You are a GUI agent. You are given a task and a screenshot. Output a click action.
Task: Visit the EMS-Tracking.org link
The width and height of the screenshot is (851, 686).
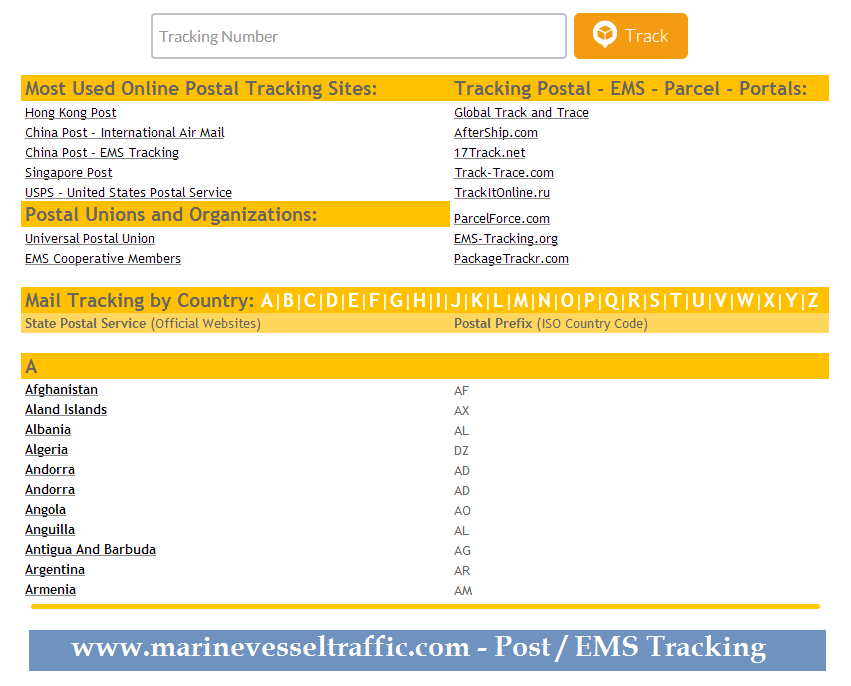click(506, 239)
